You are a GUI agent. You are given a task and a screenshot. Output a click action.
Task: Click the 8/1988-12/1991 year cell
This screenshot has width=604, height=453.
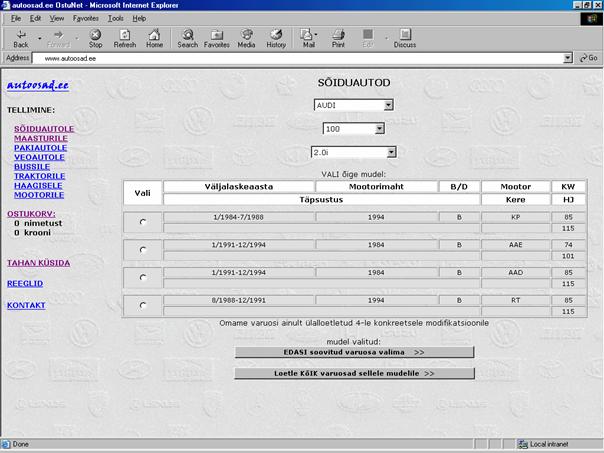tap(238, 300)
